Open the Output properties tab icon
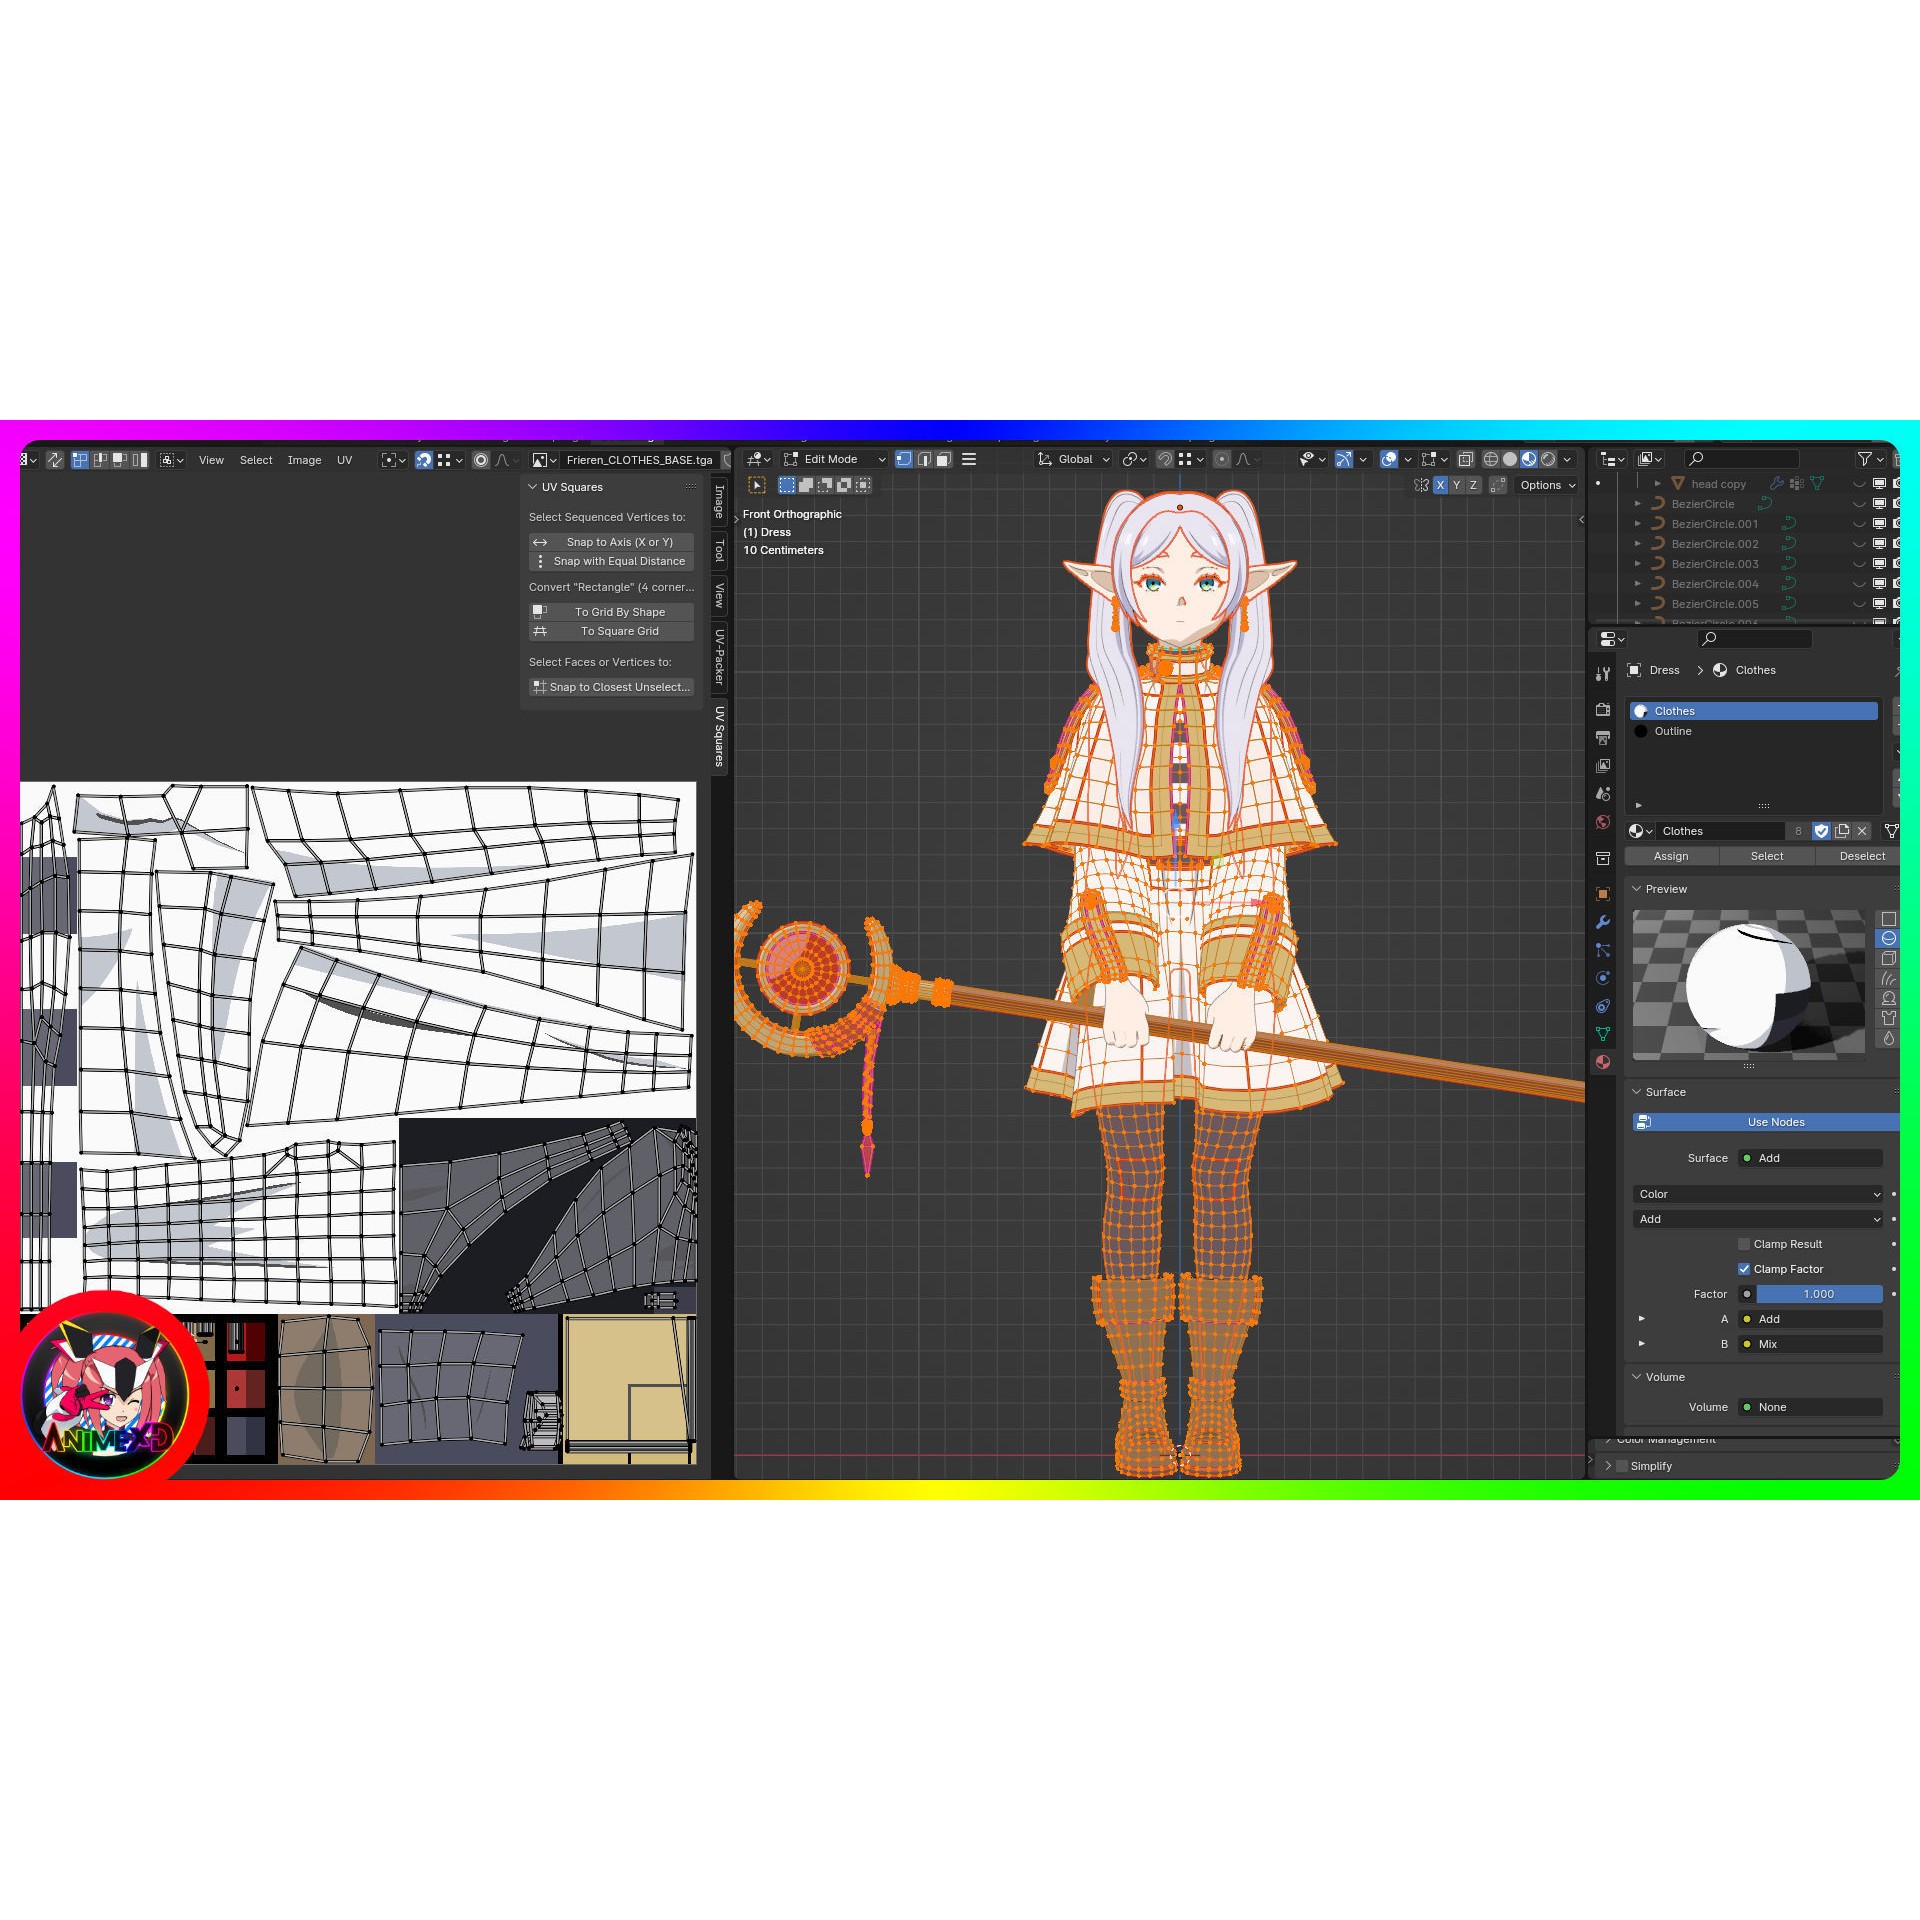This screenshot has width=1920, height=1920. click(1603, 738)
